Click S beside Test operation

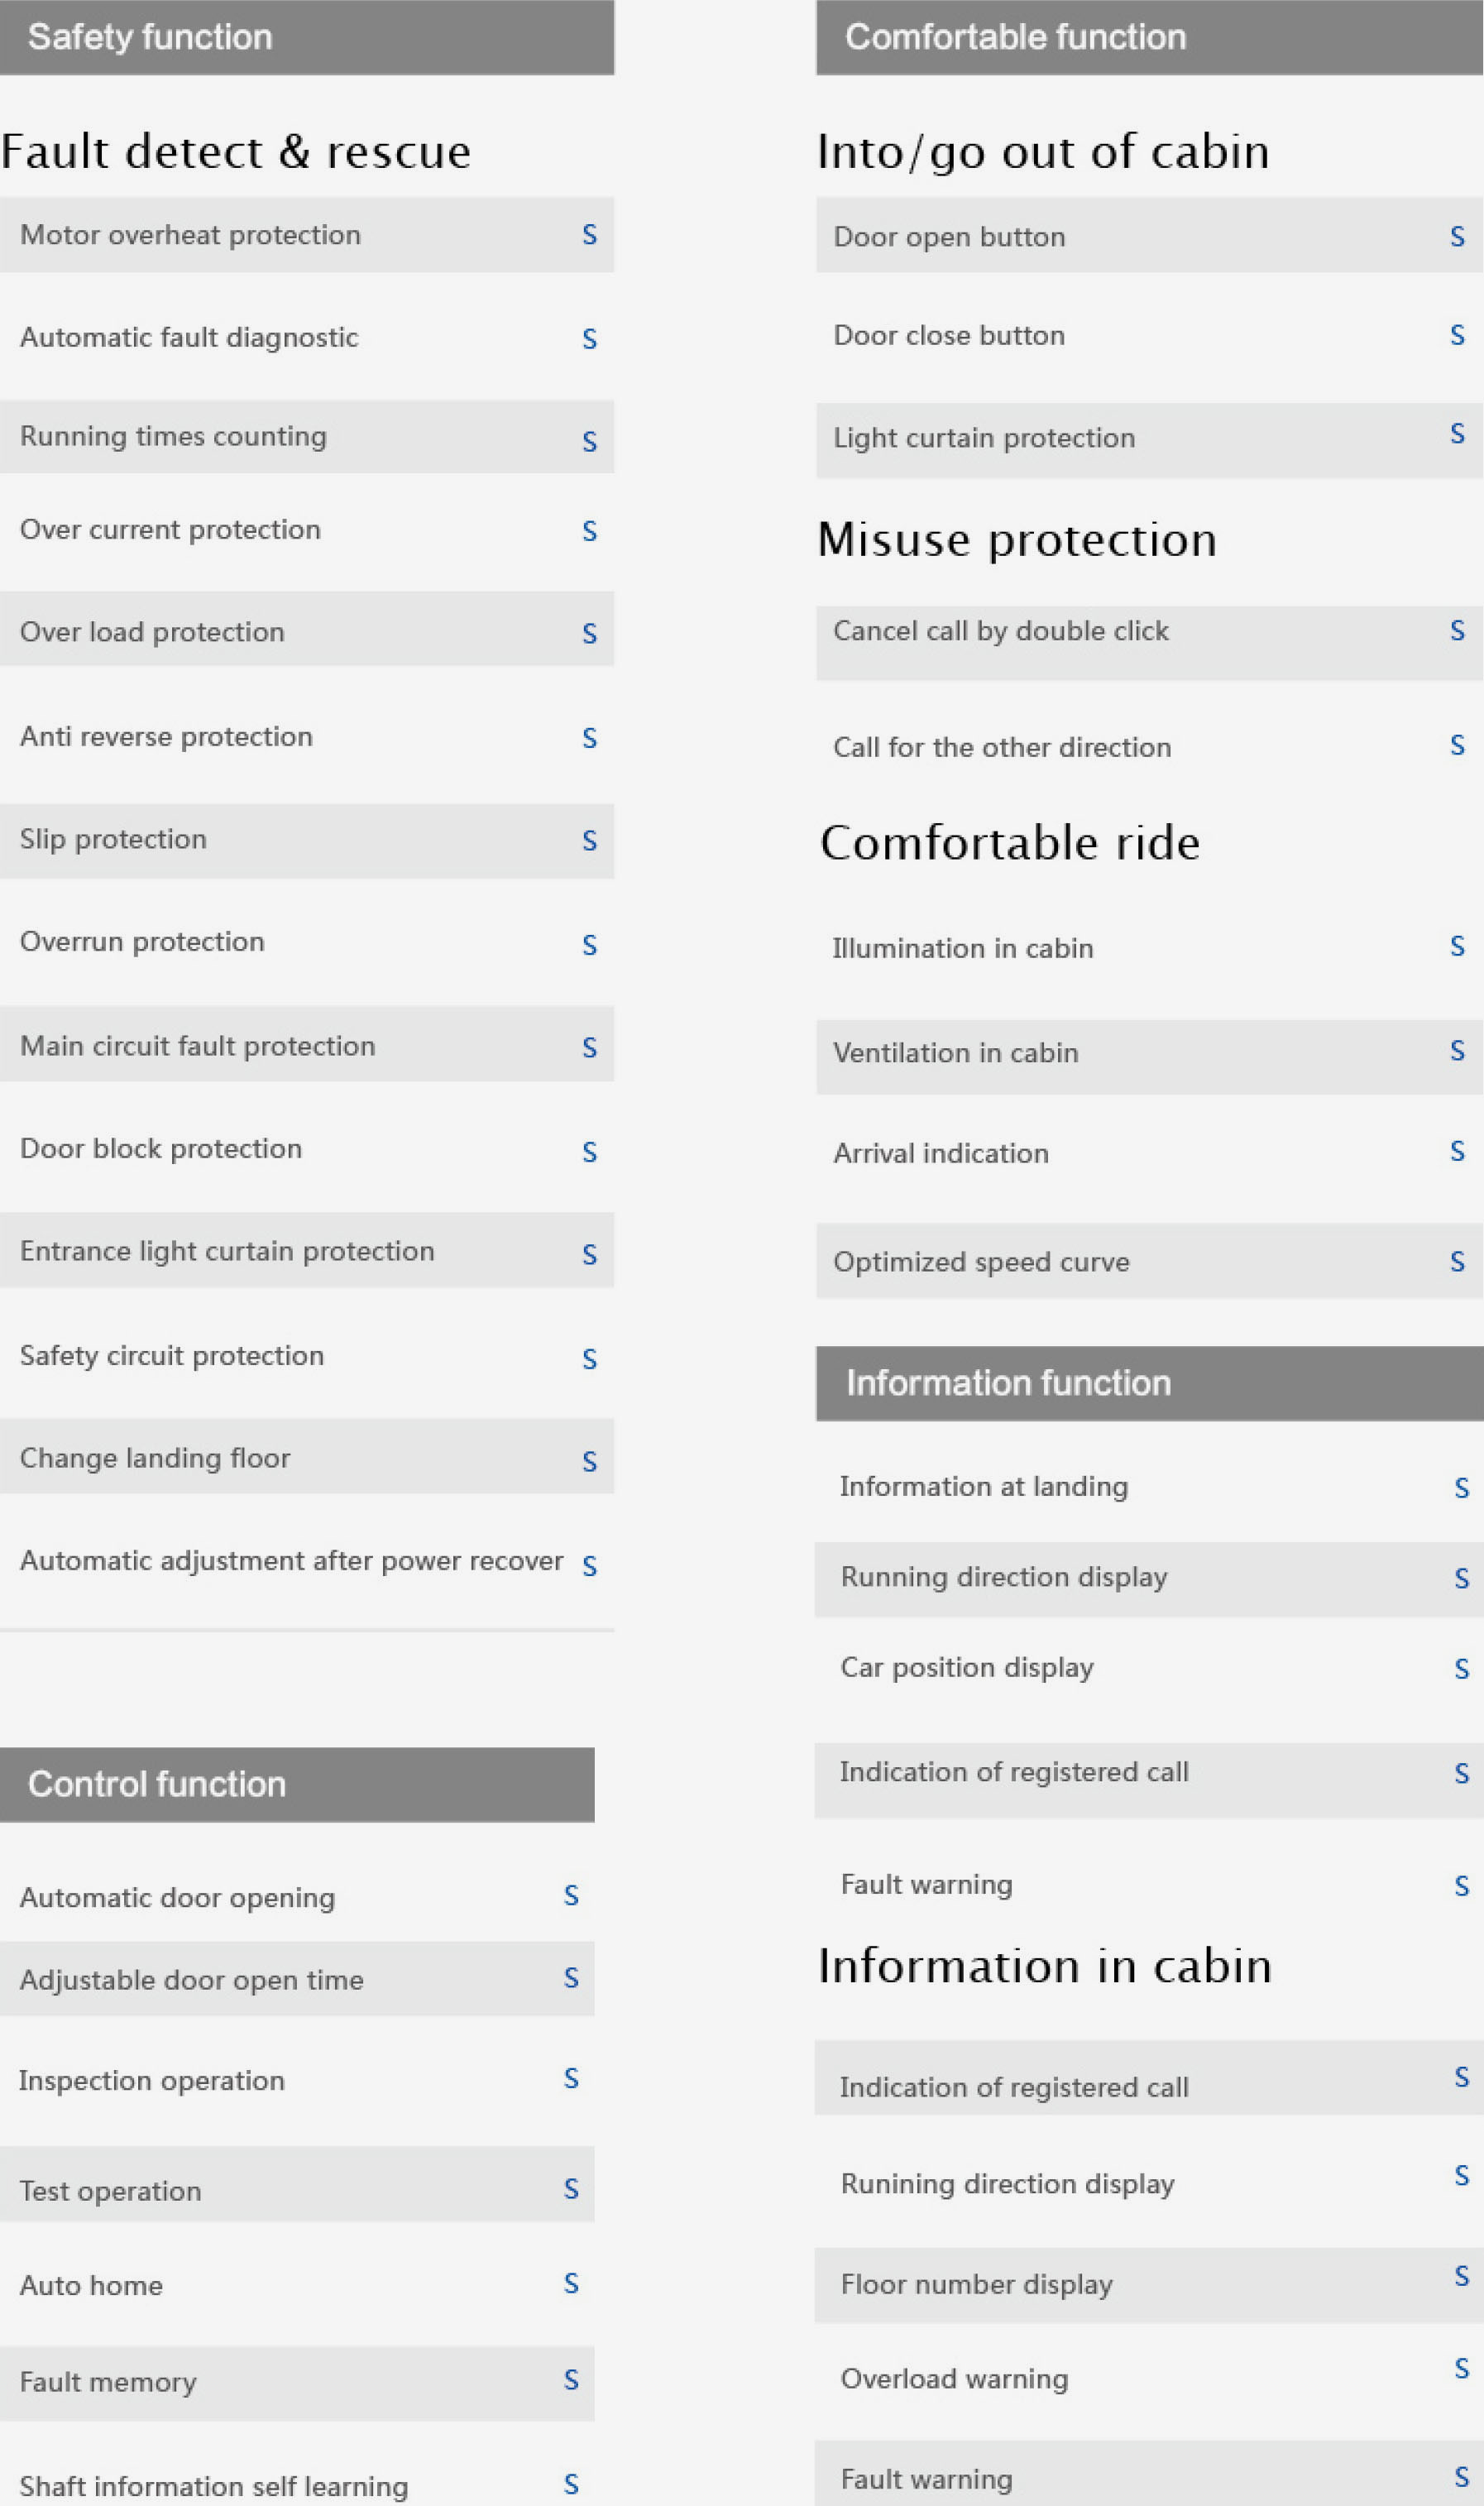571,2189
